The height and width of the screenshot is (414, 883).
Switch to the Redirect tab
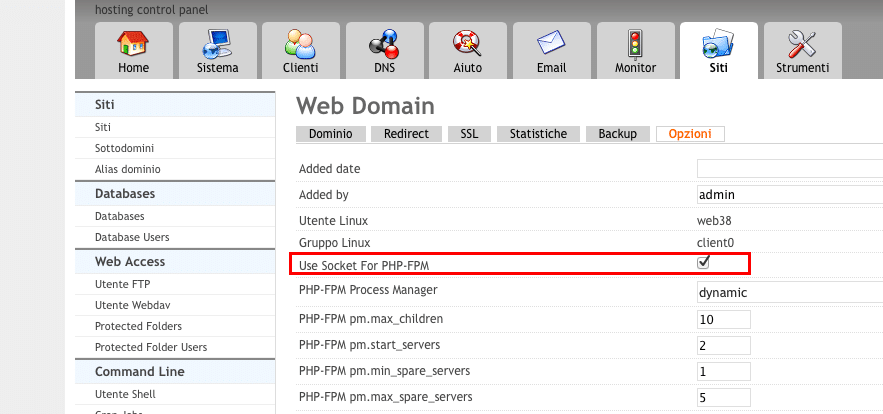(406, 134)
